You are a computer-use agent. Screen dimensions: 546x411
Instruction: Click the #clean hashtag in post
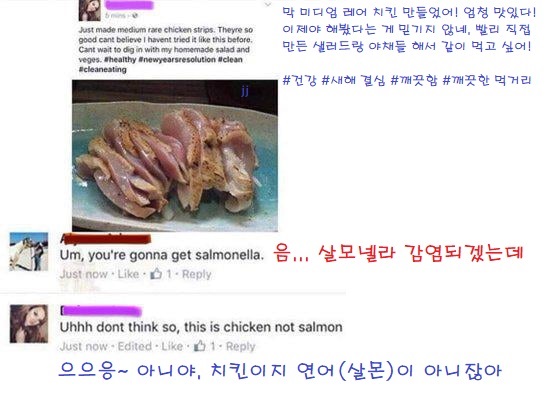[x=230, y=60]
